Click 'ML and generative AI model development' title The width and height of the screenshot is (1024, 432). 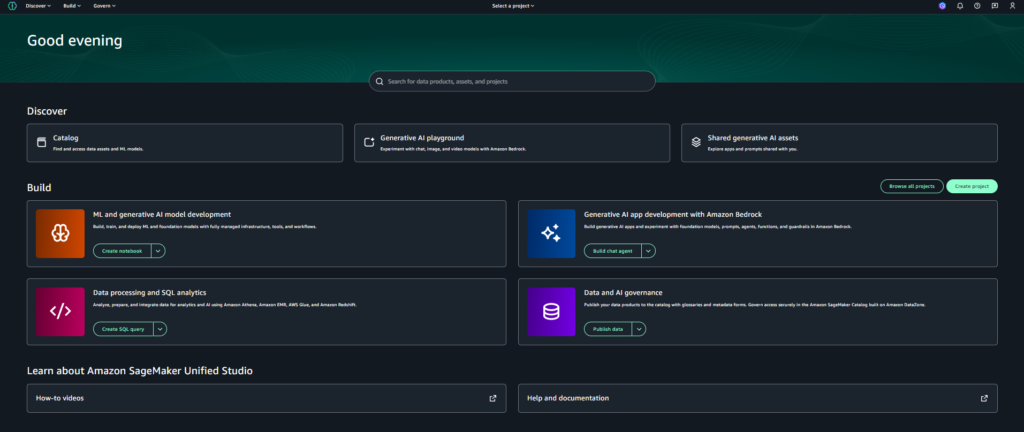(162, 214)
